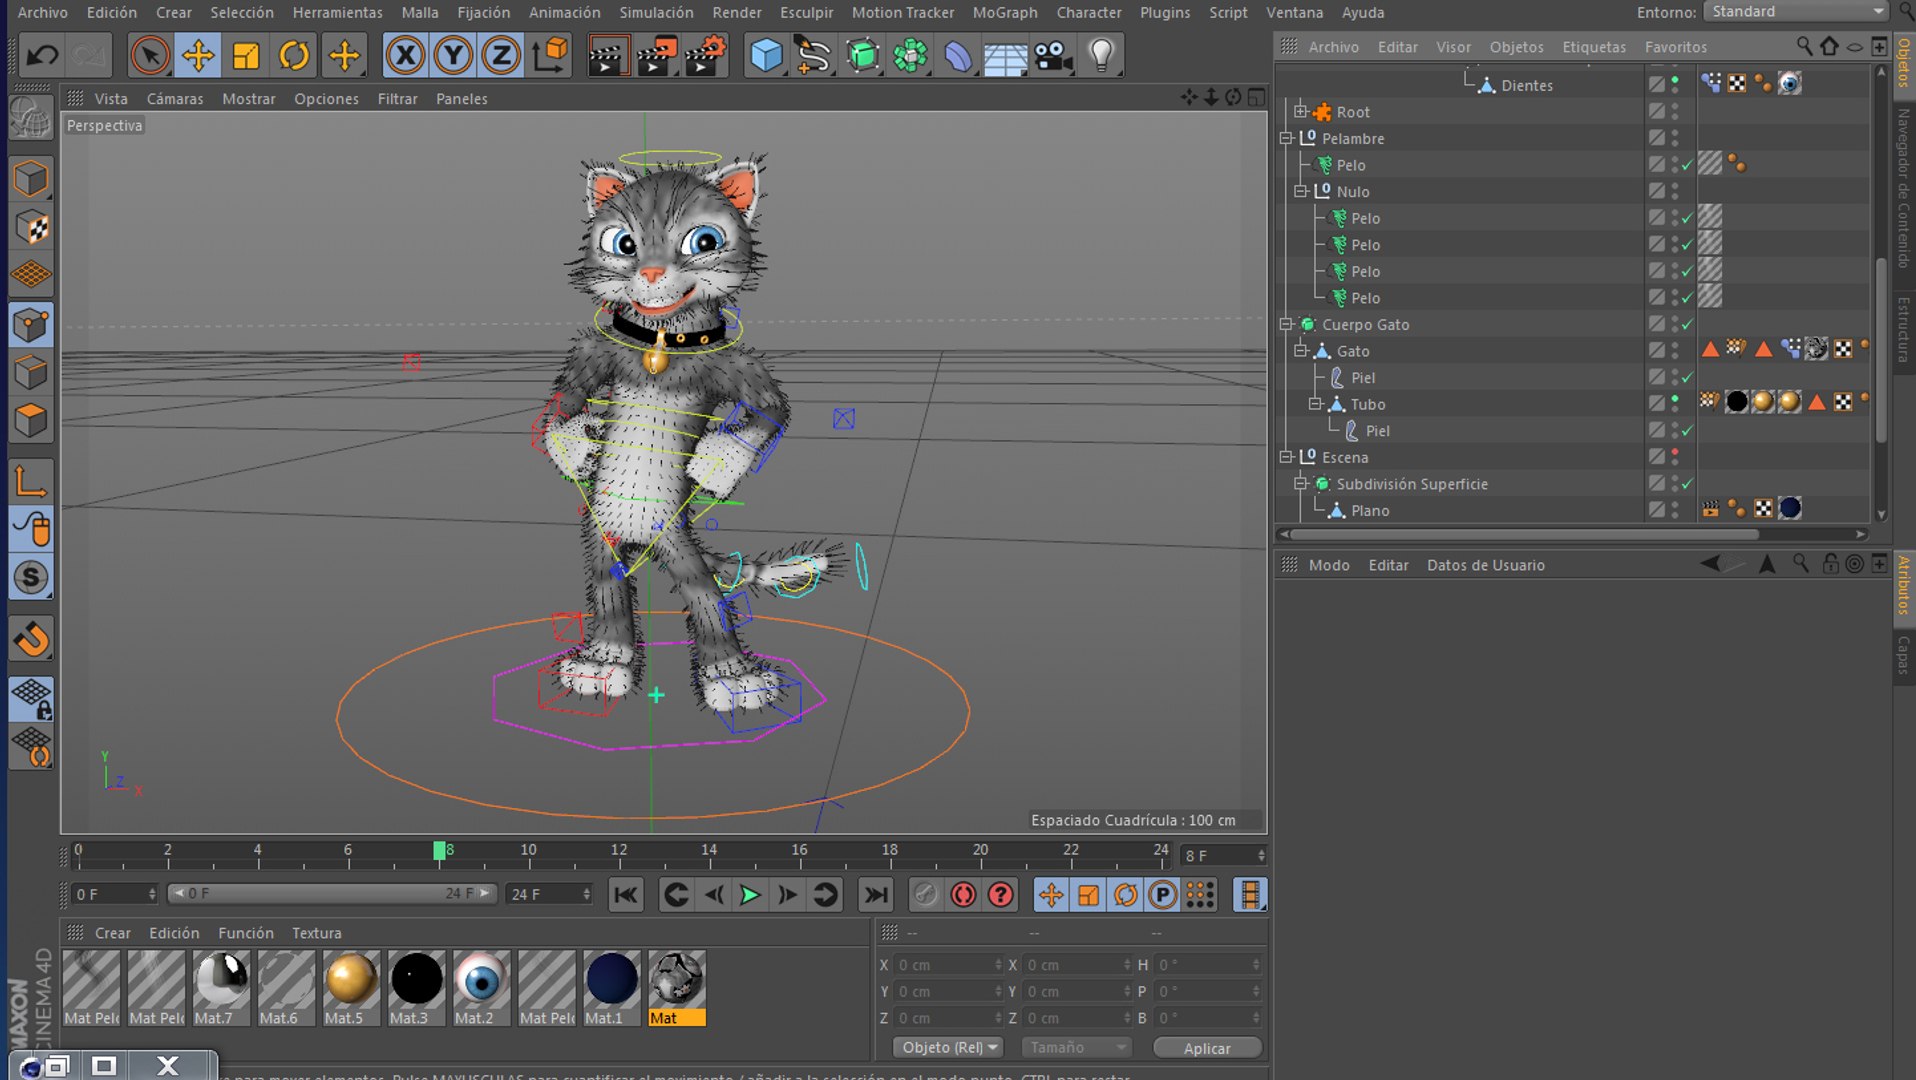Click the Undo arrow icon
This screenshot has width=1916, height=1080.
pos(42,55)
